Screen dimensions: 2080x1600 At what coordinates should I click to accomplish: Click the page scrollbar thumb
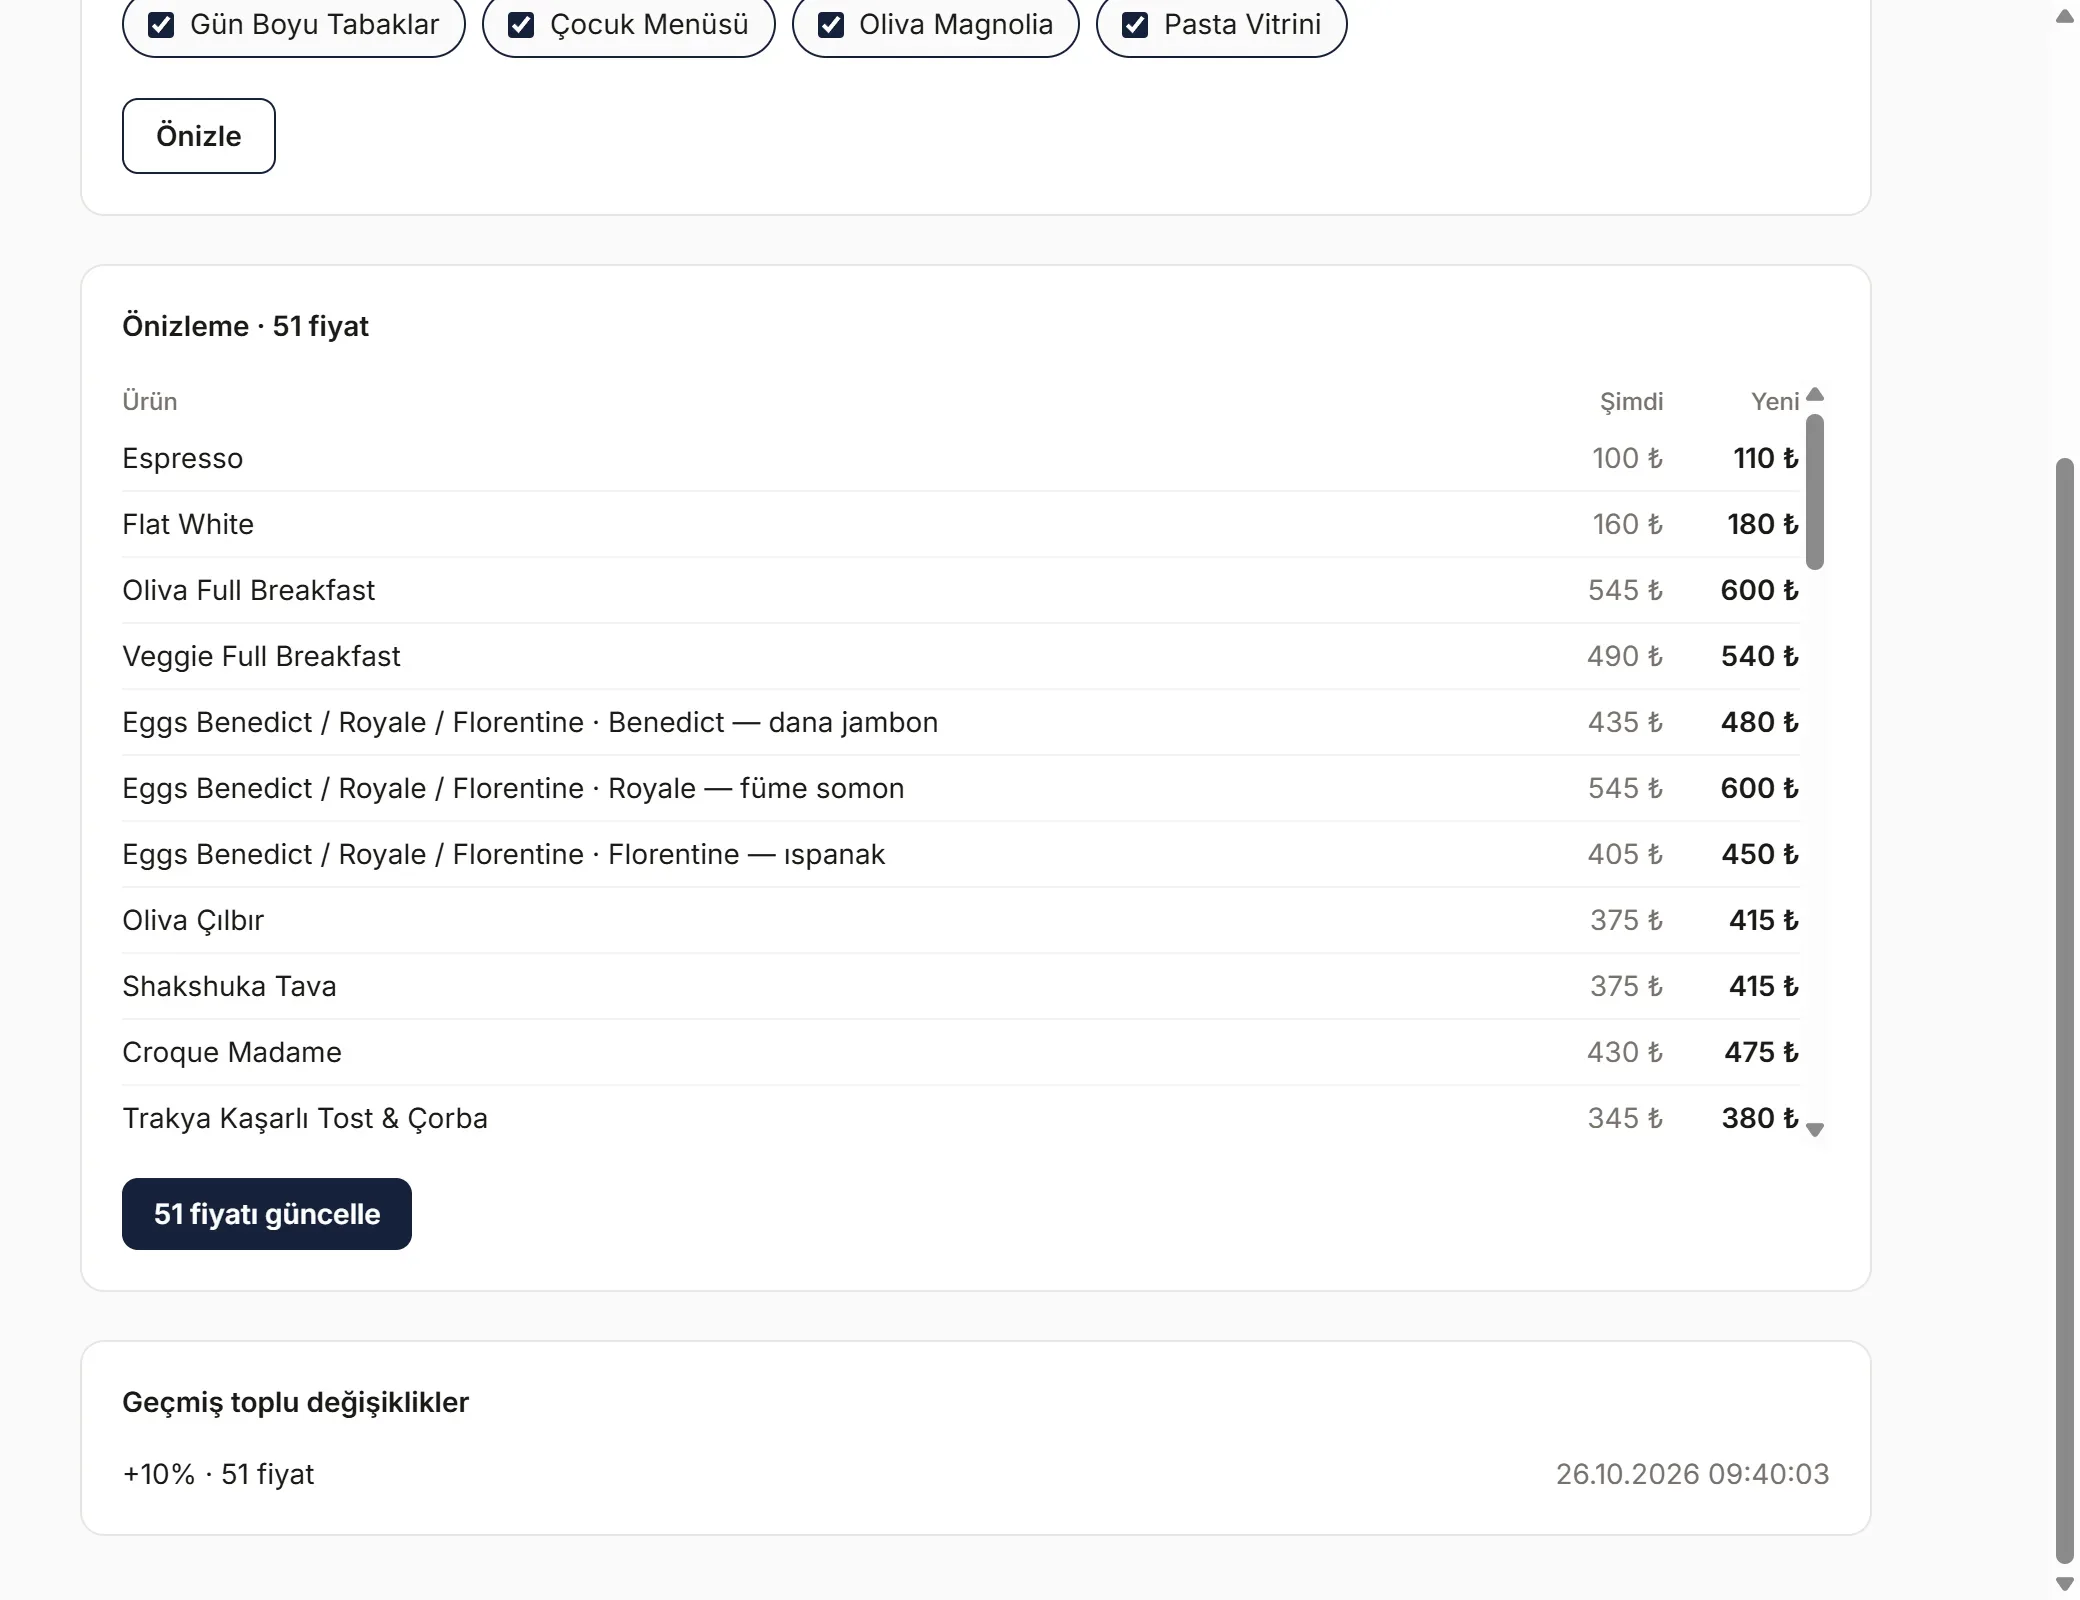point(2065,1010)
